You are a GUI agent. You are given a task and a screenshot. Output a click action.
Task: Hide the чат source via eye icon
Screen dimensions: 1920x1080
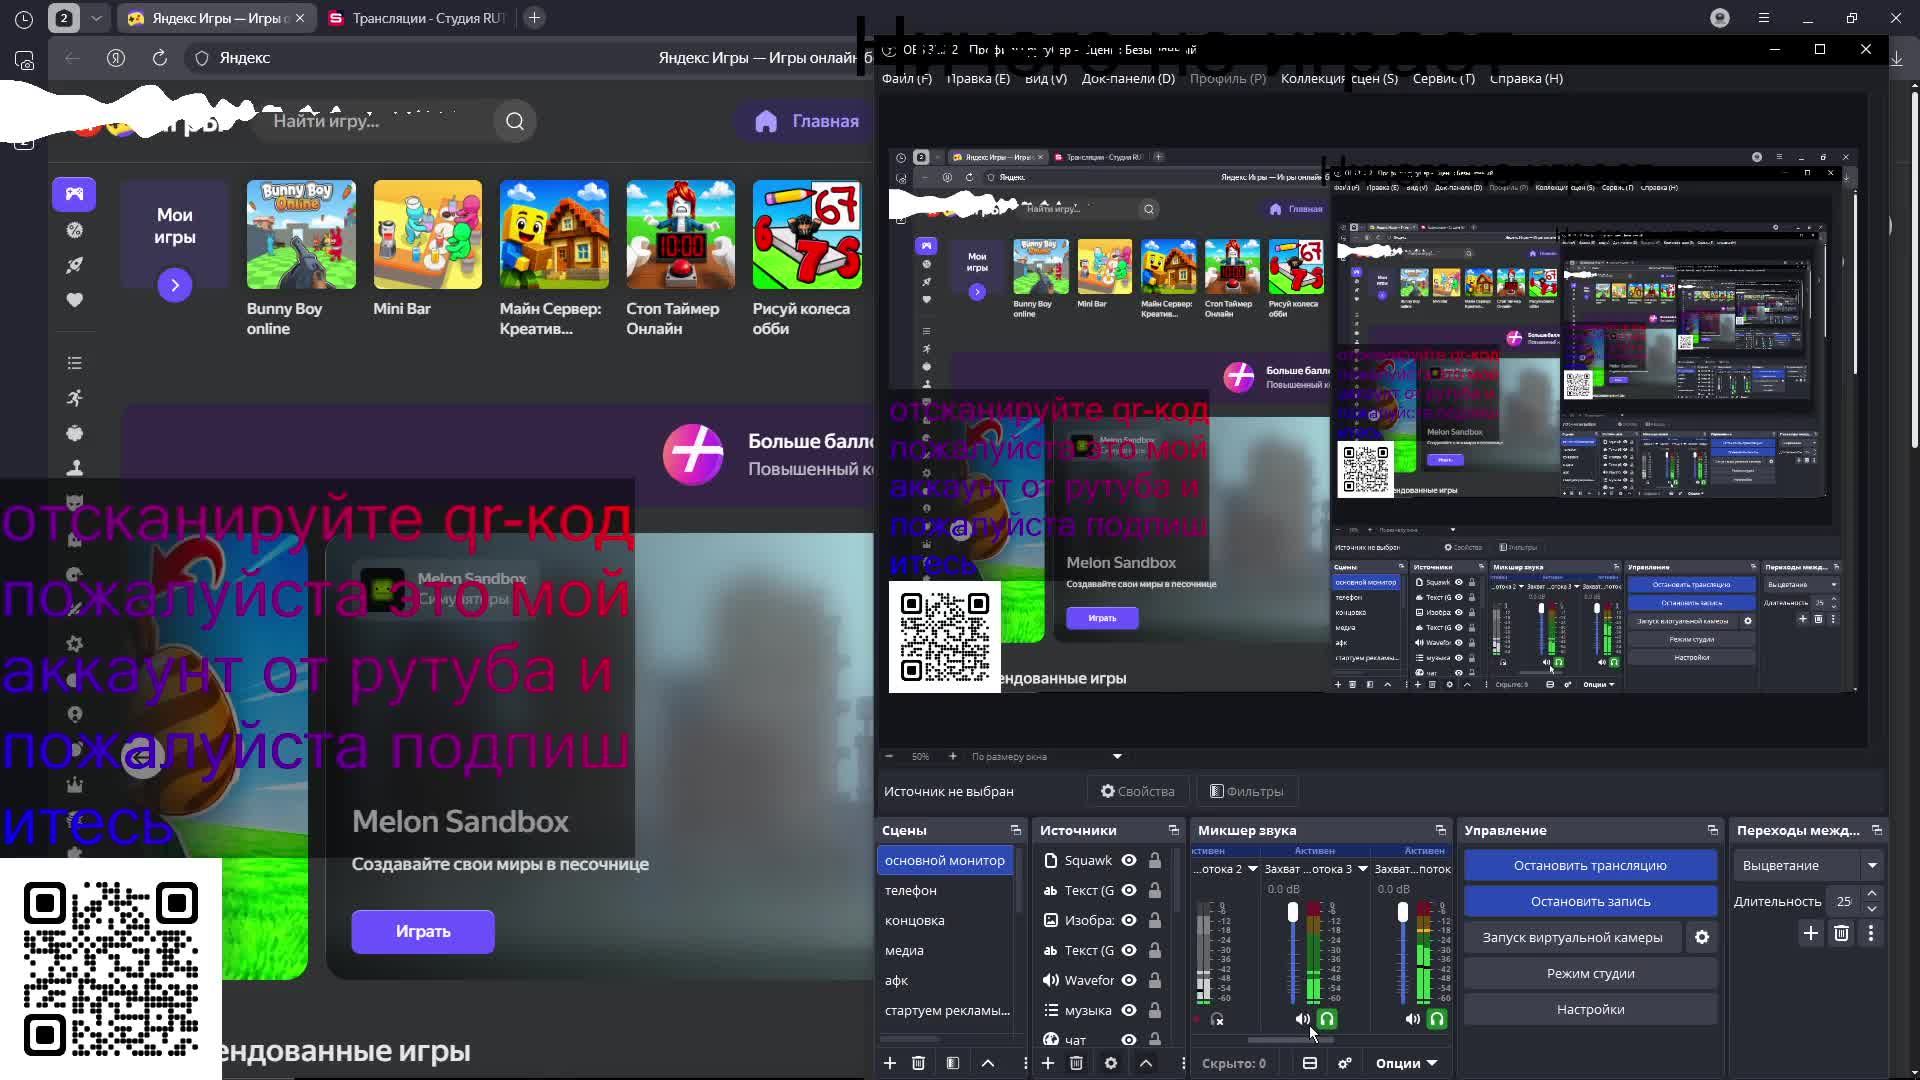(x=1129, y=1040)
